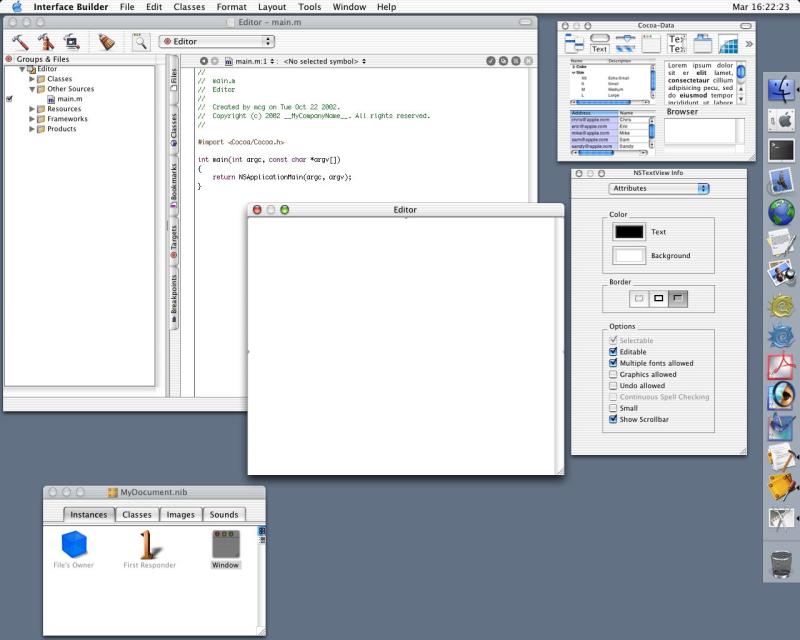Click the Build hammer icon in toolbar
The width and height of the screenshot is (800, 640).
[x=19, y=41]
